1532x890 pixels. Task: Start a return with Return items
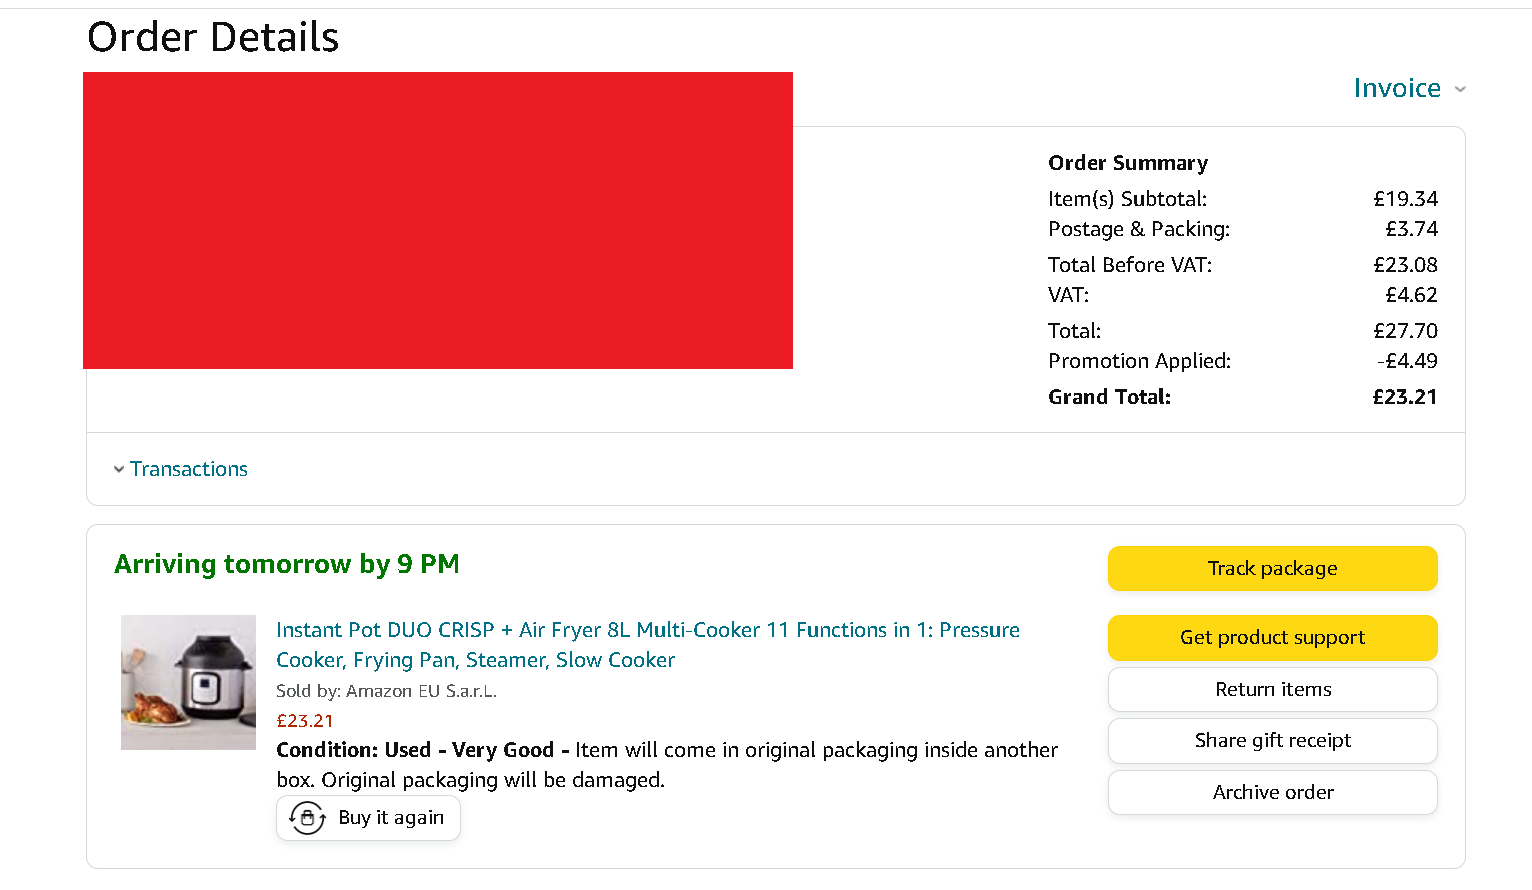(x=1272, y=689)
